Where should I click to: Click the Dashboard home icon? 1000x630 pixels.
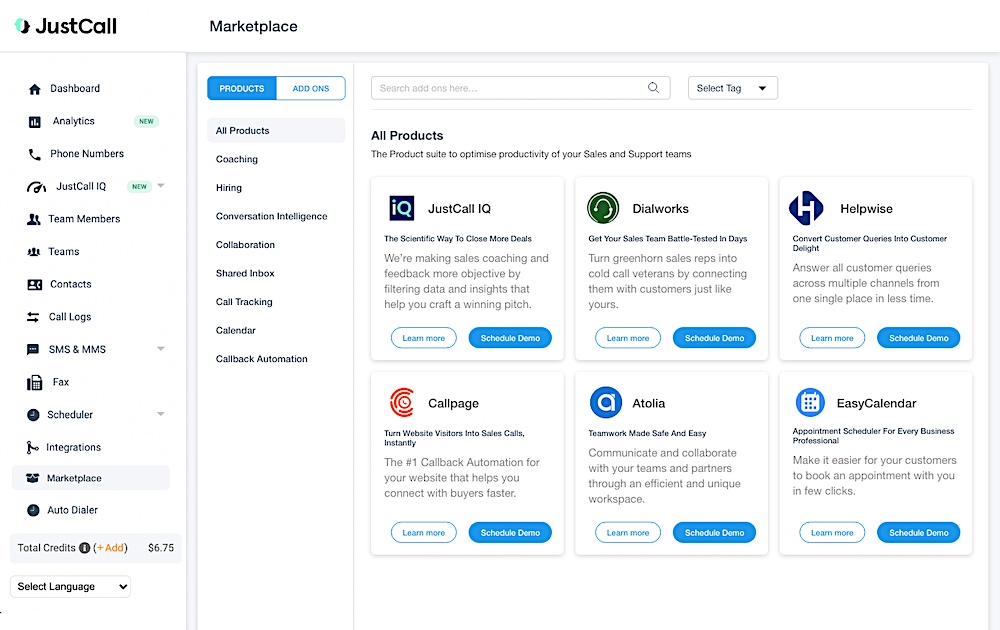coord(35,89)
